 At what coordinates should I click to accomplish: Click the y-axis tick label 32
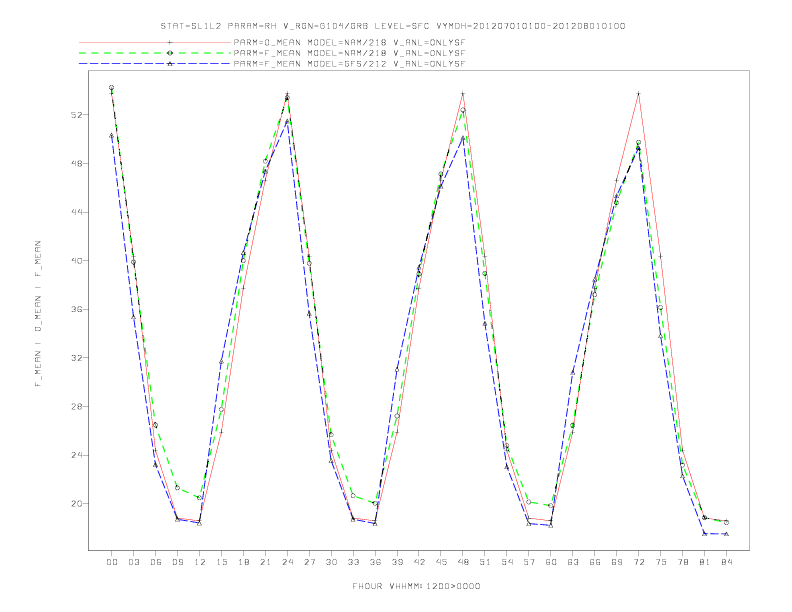click(76, 358)
